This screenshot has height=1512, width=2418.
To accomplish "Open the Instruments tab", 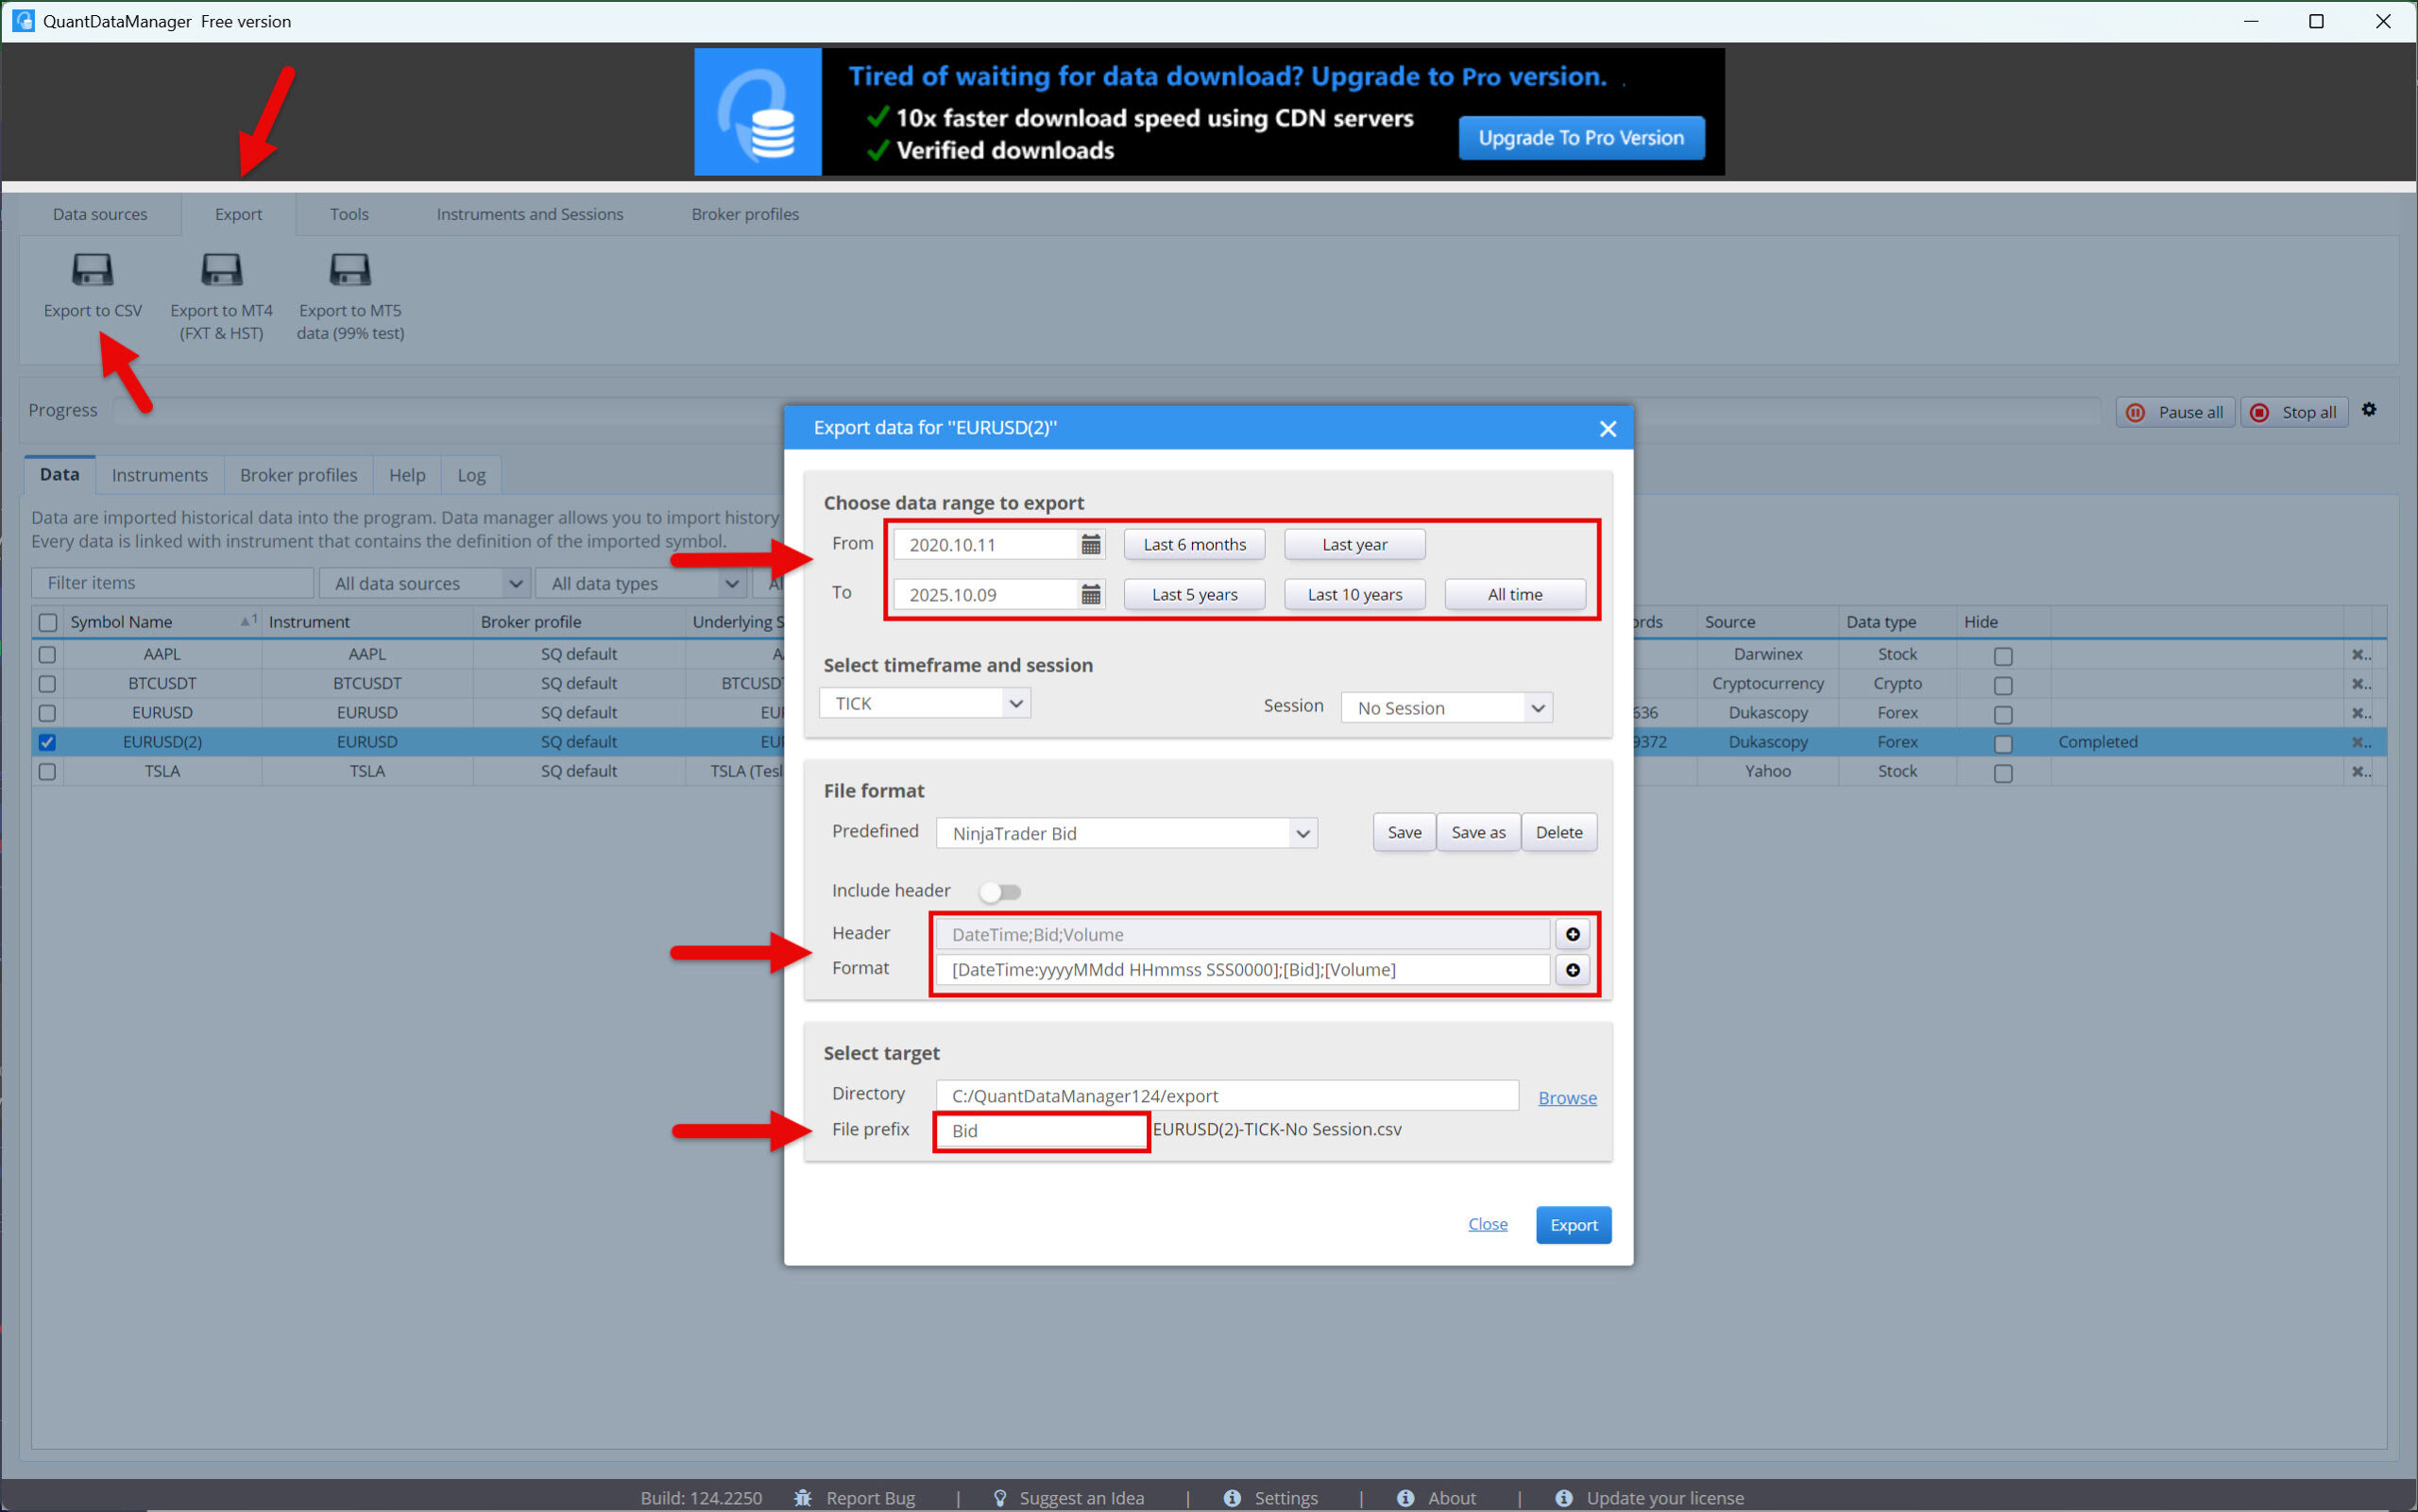I will click(159, 475).
